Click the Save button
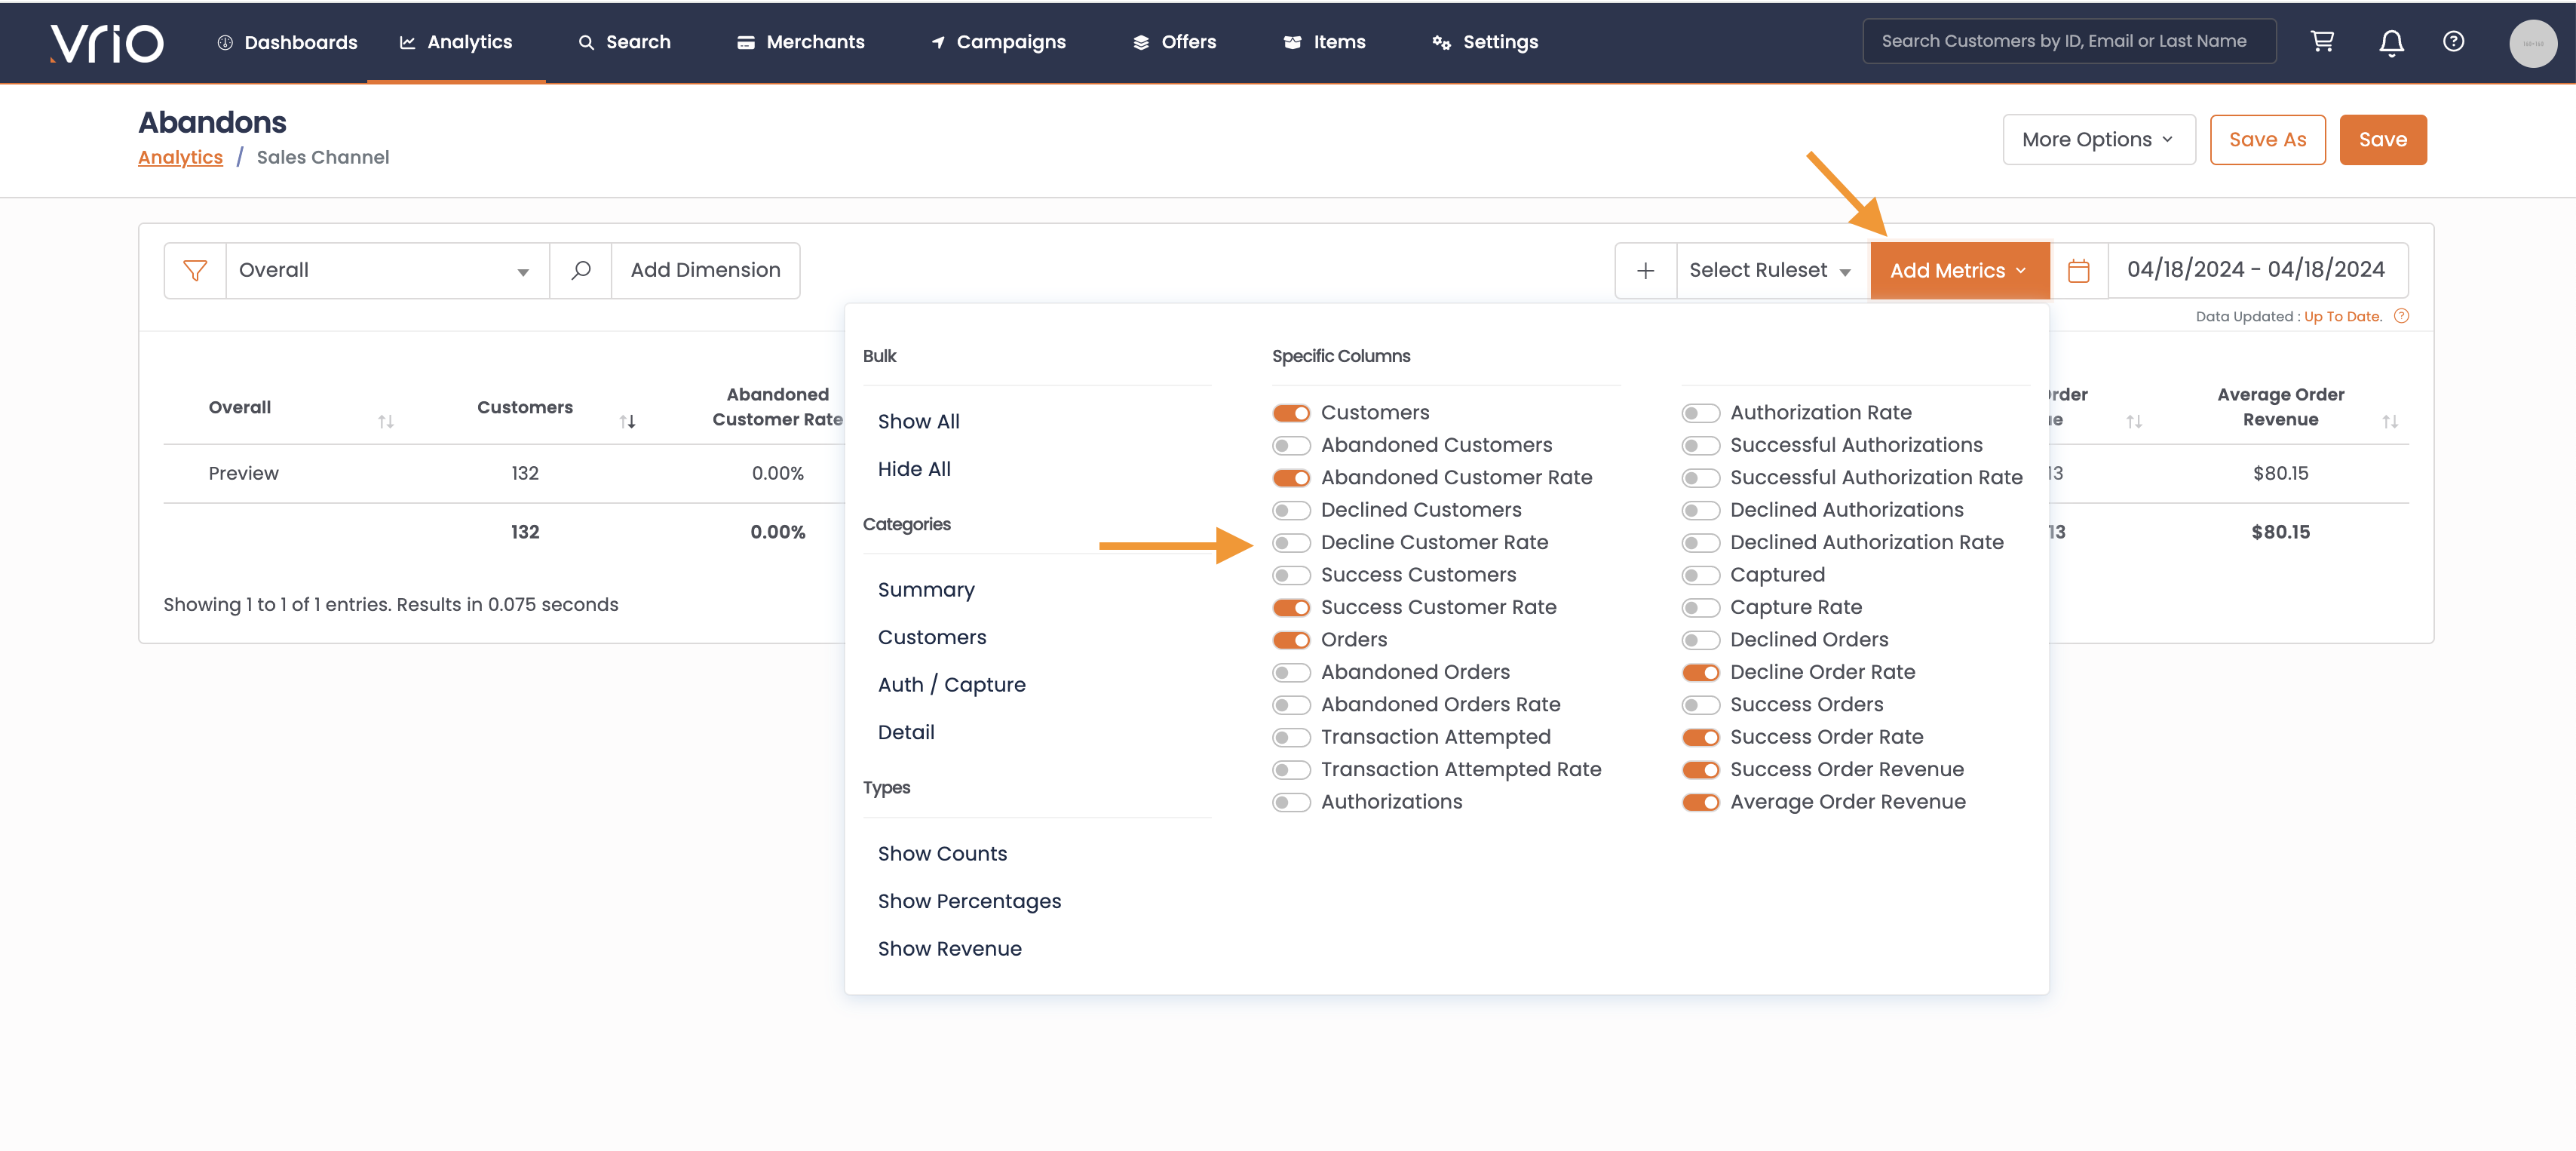Screen dimensions: 2576x1151 2382,140
